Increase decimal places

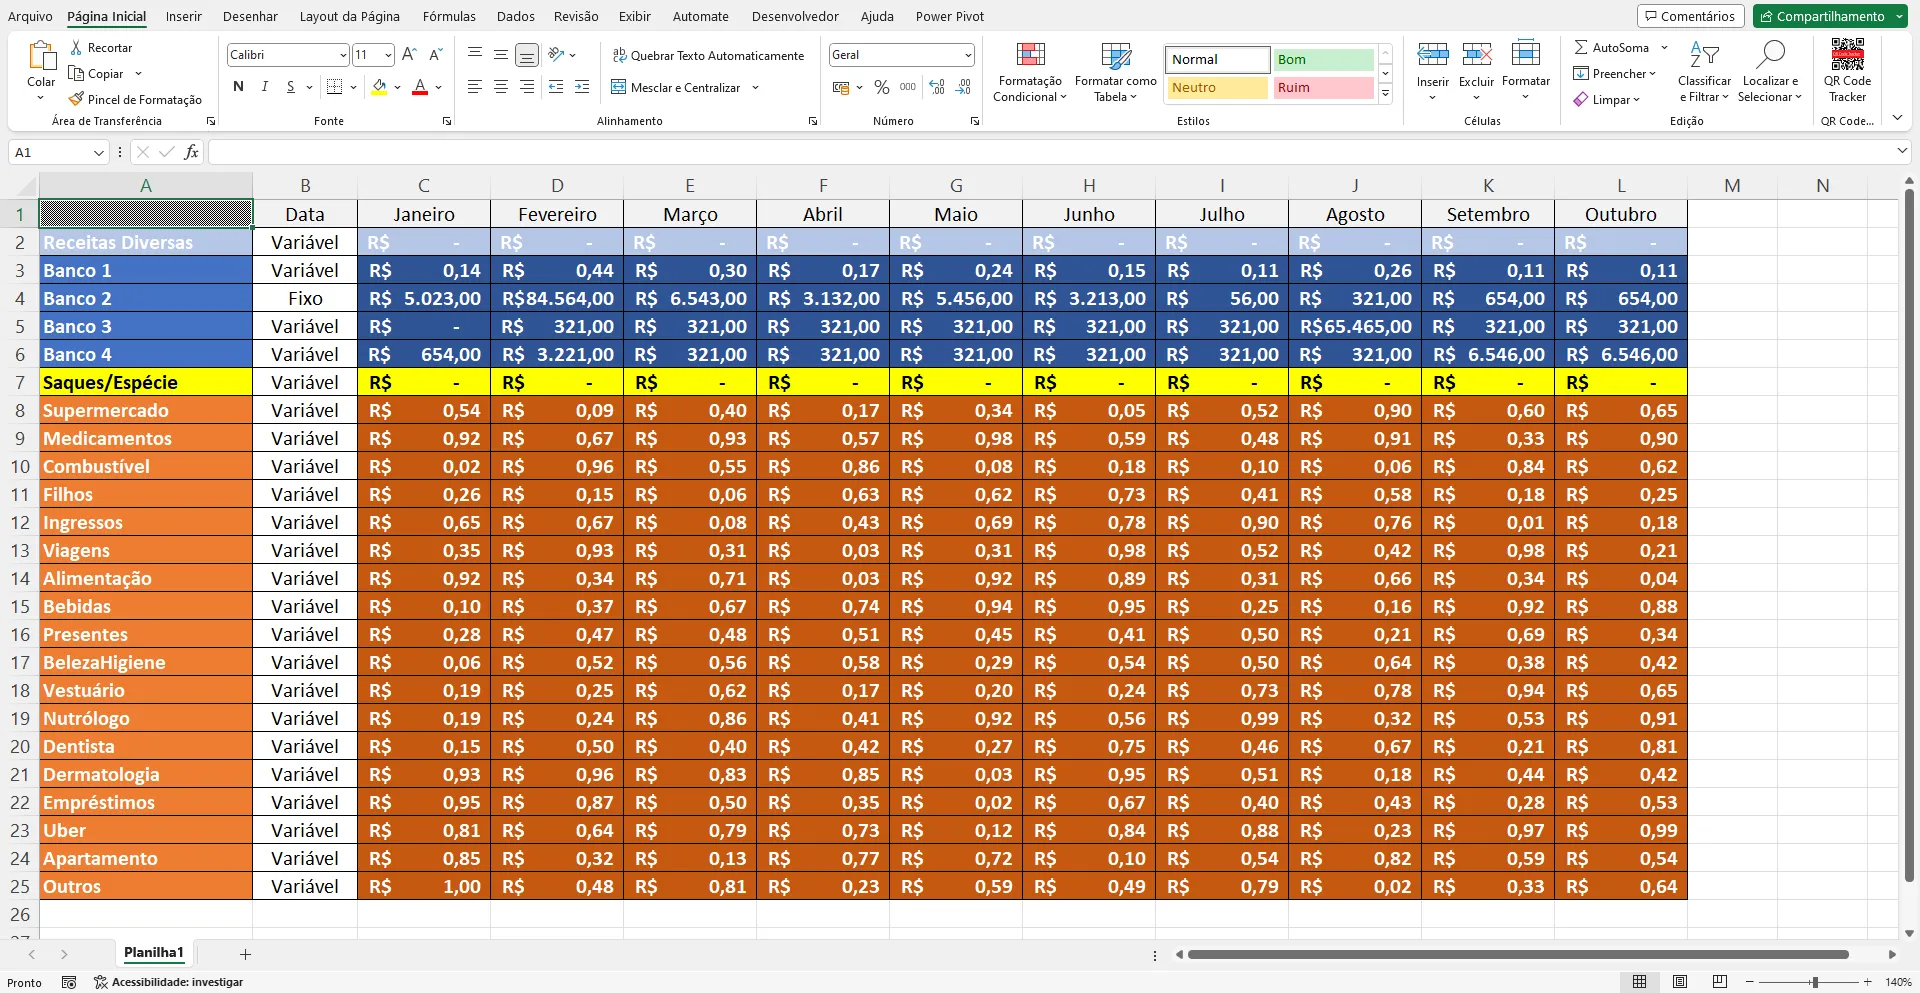click(x=937, y=87)
